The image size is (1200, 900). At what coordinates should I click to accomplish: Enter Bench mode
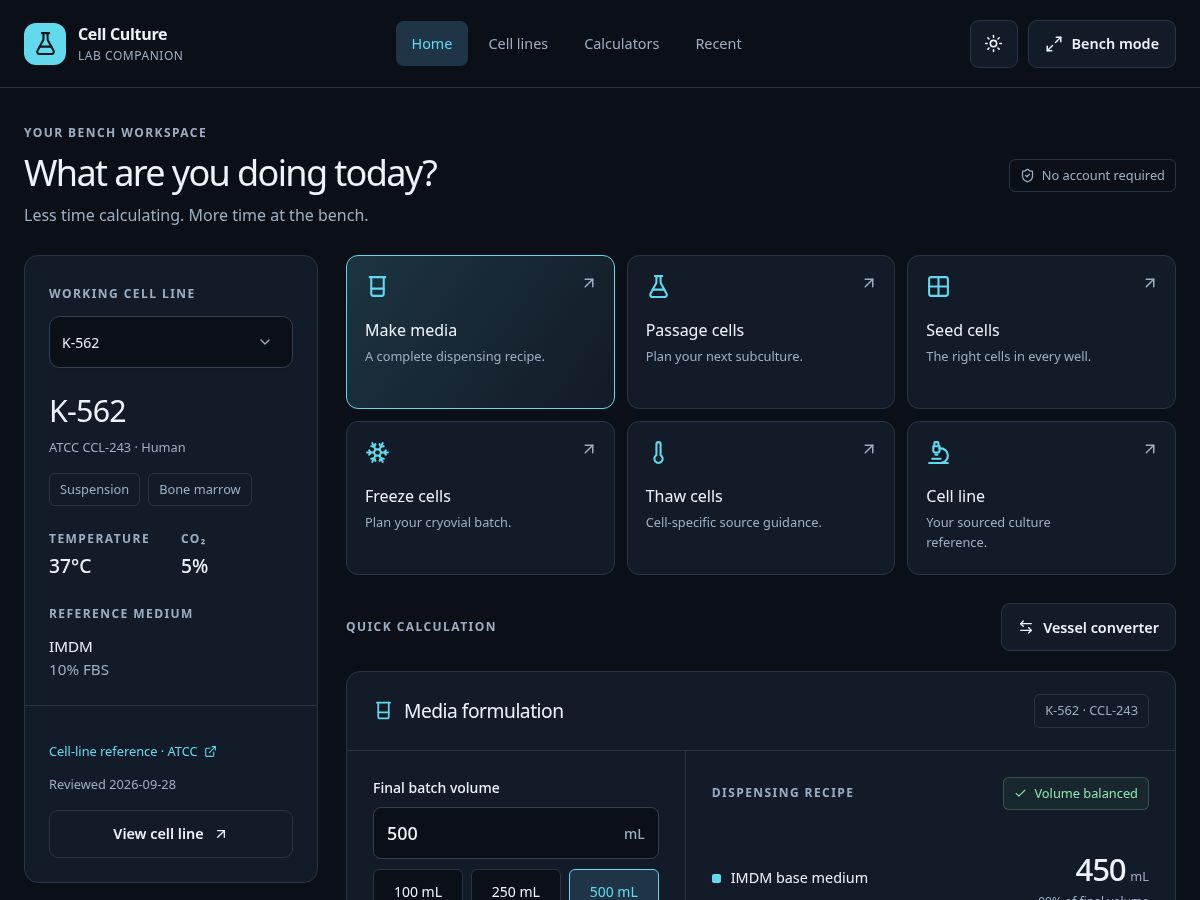pos(1102,44)
